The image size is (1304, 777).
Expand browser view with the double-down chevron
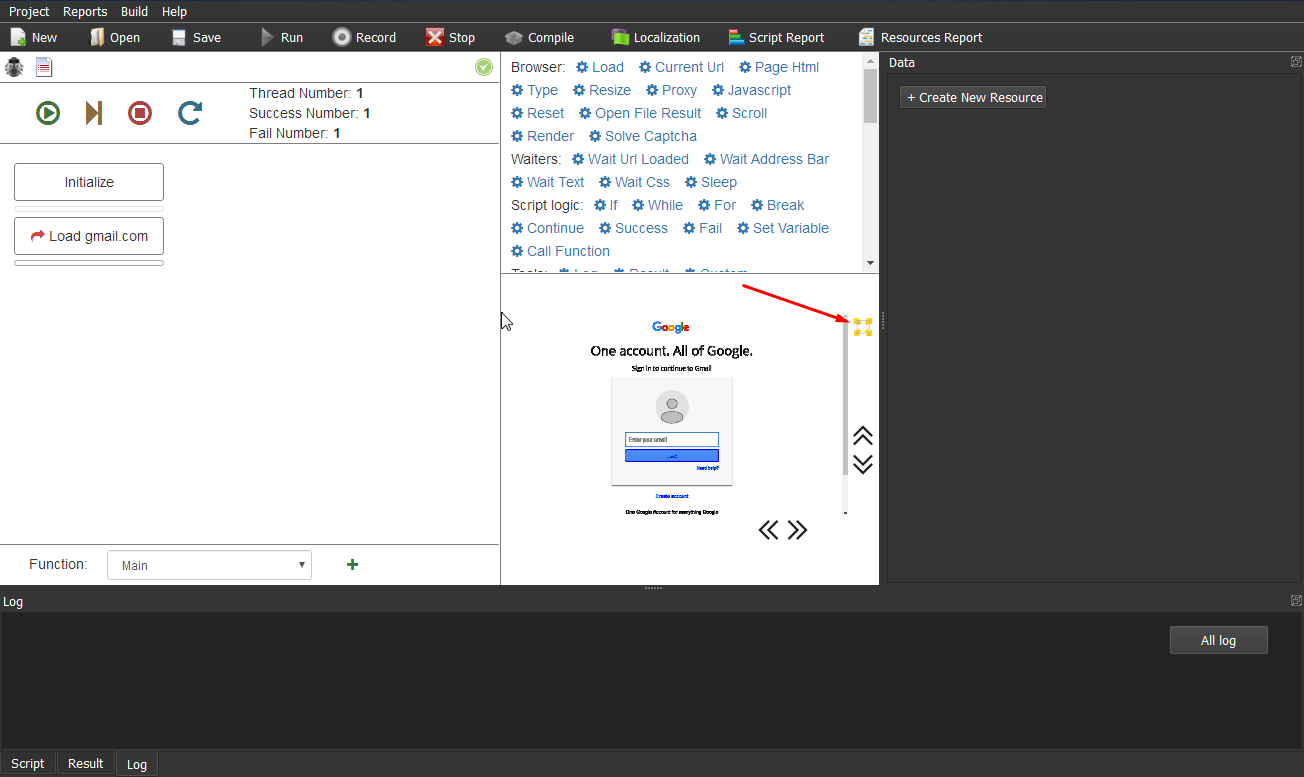[x=862, y=462]
